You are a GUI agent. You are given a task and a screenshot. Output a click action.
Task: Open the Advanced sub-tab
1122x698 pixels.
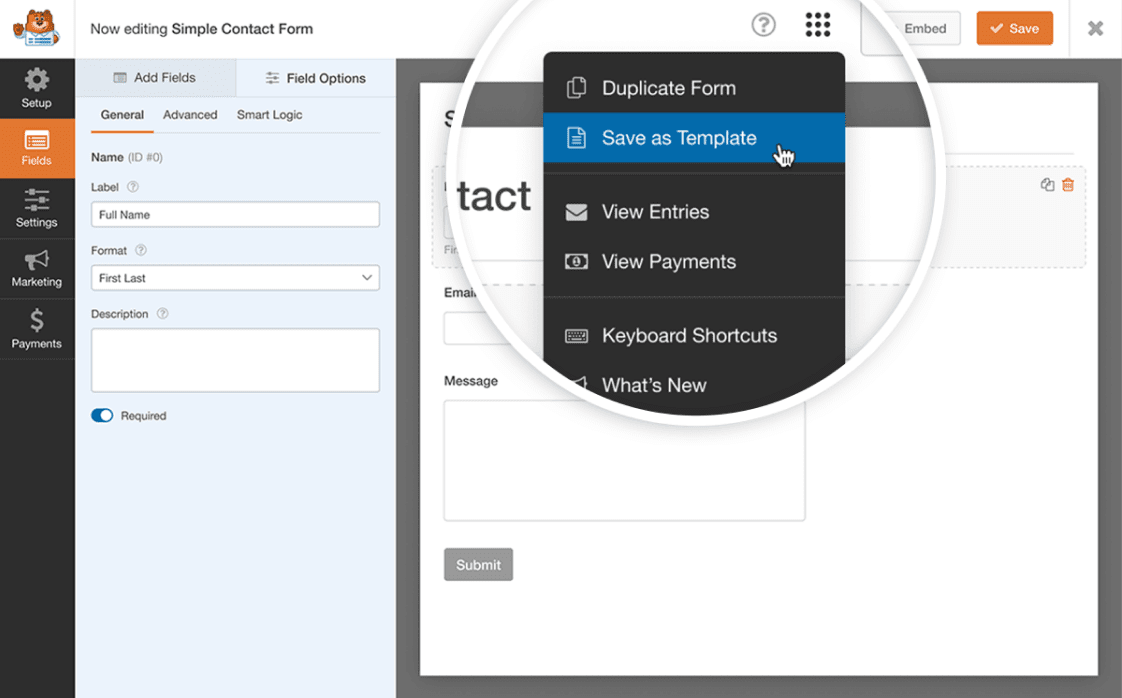(x=190, y=115)
